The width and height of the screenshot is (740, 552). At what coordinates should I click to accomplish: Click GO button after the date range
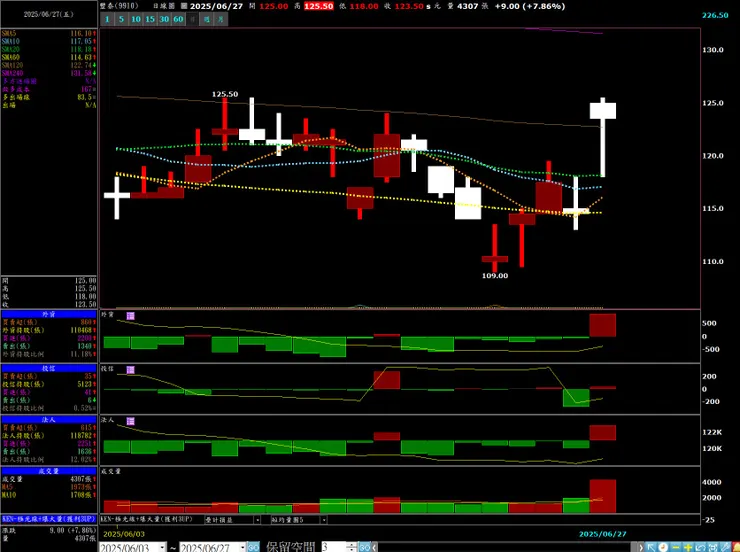(253, 547)
